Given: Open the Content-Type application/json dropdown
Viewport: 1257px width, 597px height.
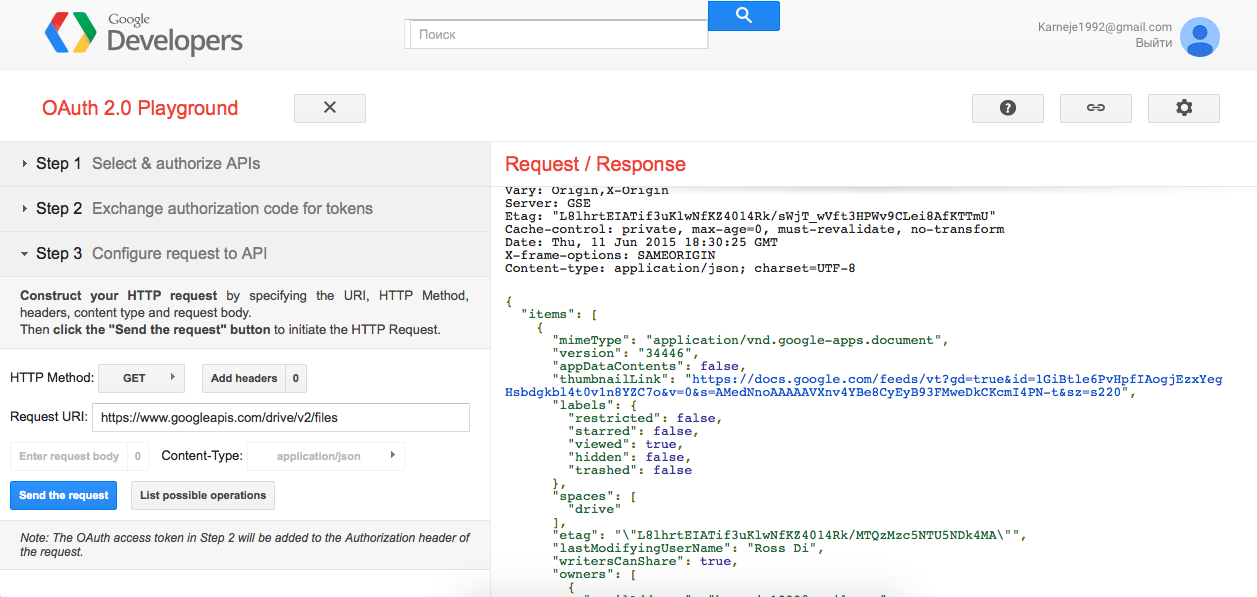Looking at the screenshot, I should [326, 456].
